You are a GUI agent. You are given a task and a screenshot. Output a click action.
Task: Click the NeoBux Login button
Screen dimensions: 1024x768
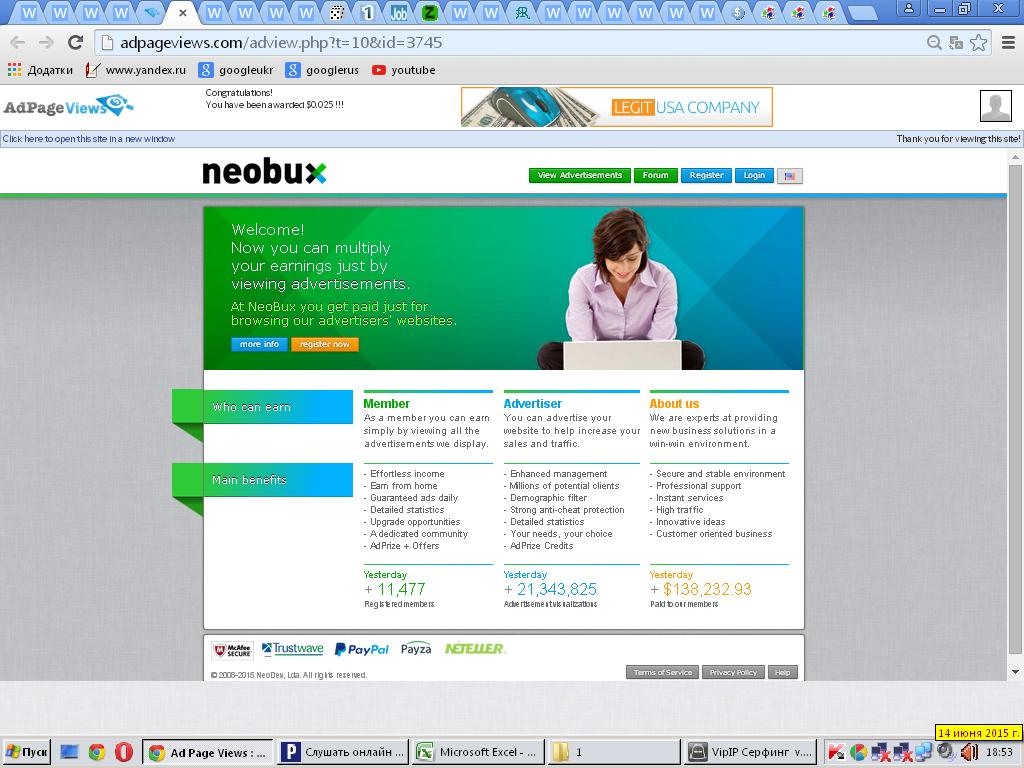click(x=754, y=175)
